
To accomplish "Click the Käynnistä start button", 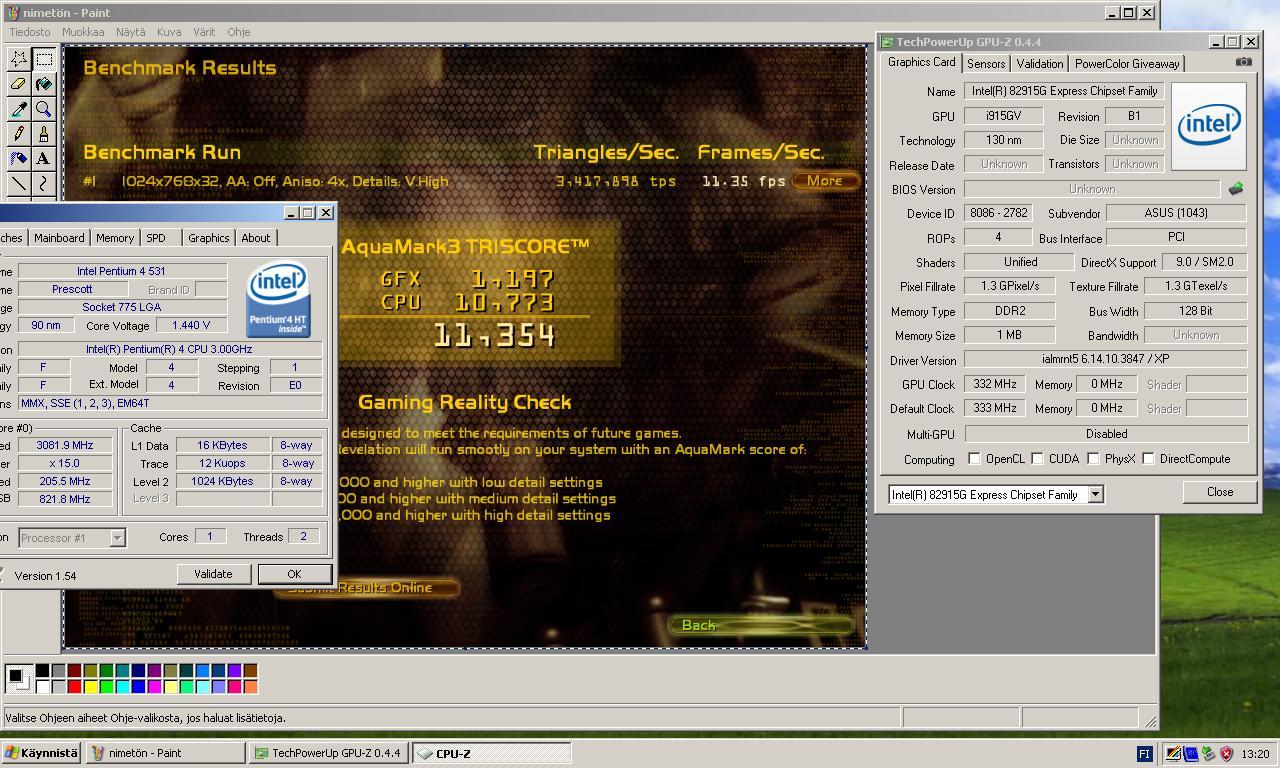I will pos(40,753).
